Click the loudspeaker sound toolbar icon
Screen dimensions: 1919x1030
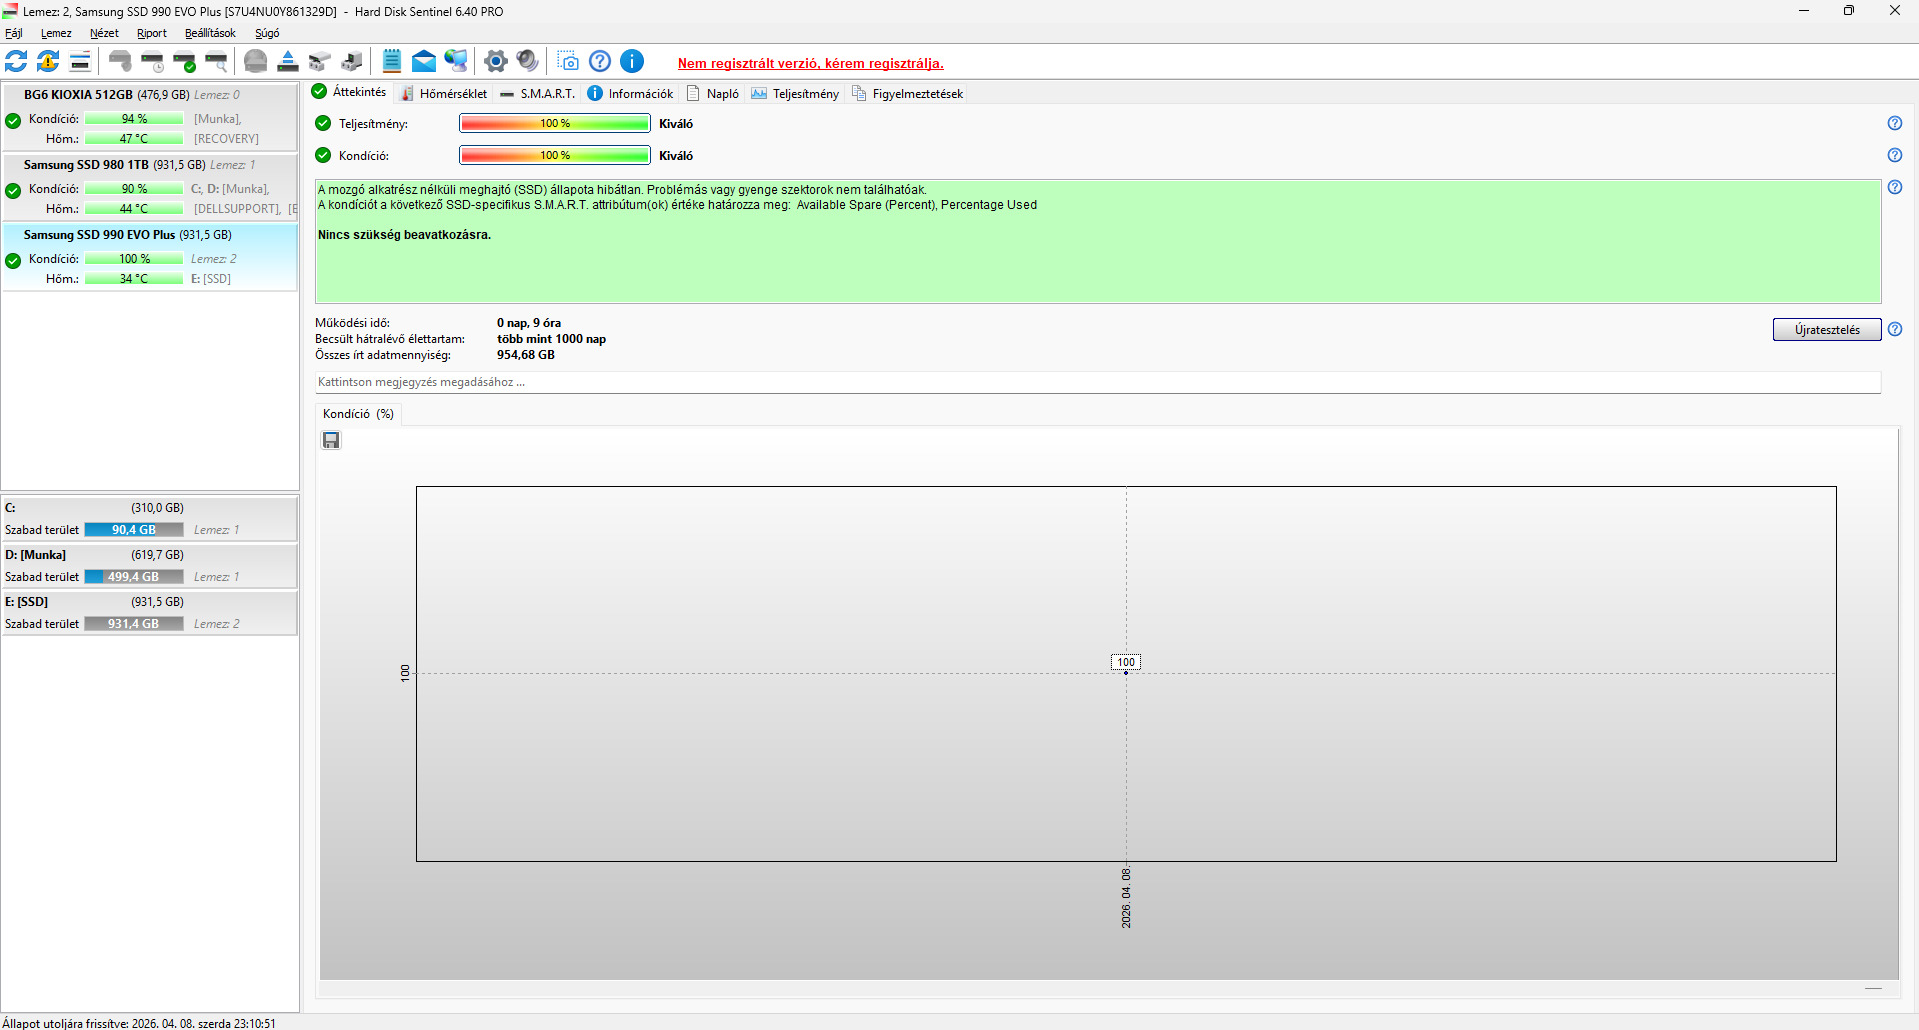528,61
